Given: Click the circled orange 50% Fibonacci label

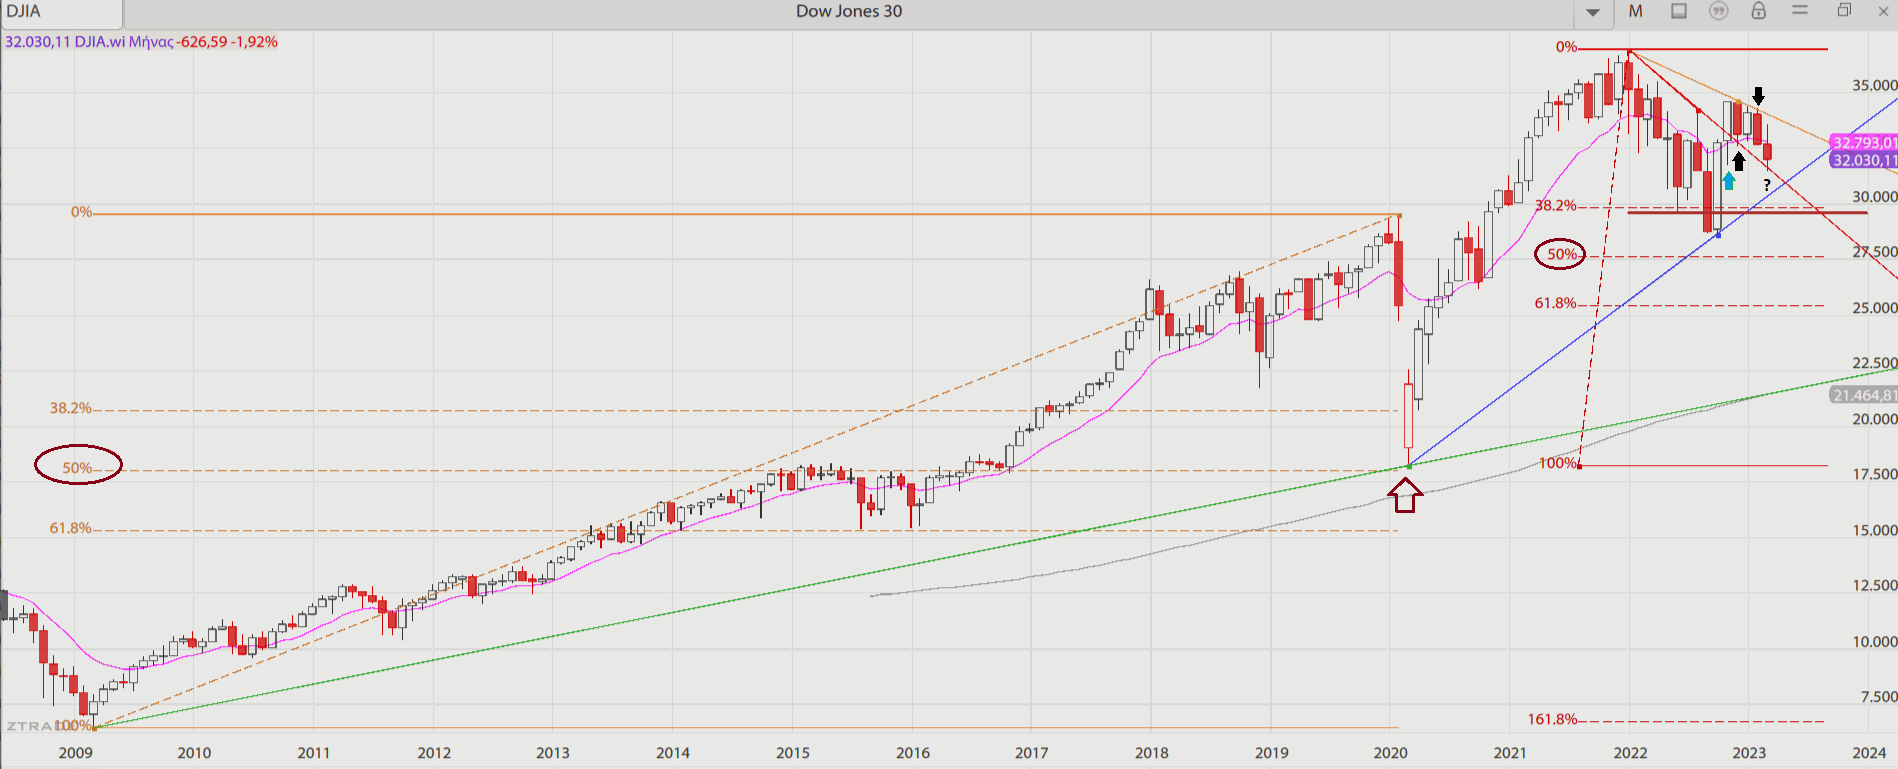Looking at the screenshot, I should coord(77,468).
